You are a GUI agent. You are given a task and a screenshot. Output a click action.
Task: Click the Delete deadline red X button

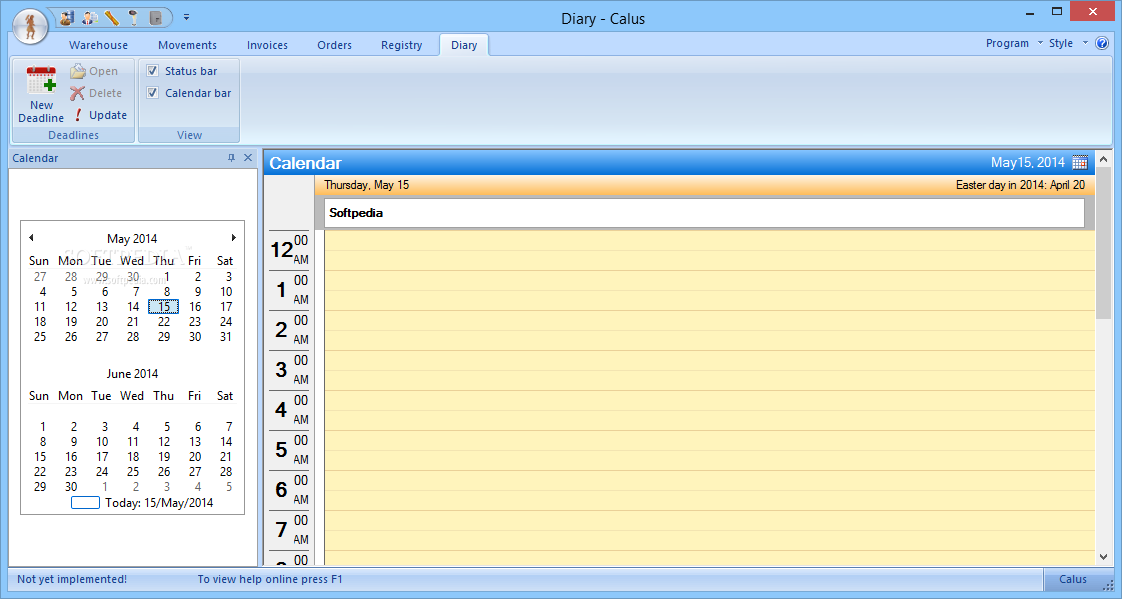pyautogui.click(x=95, y=93)
